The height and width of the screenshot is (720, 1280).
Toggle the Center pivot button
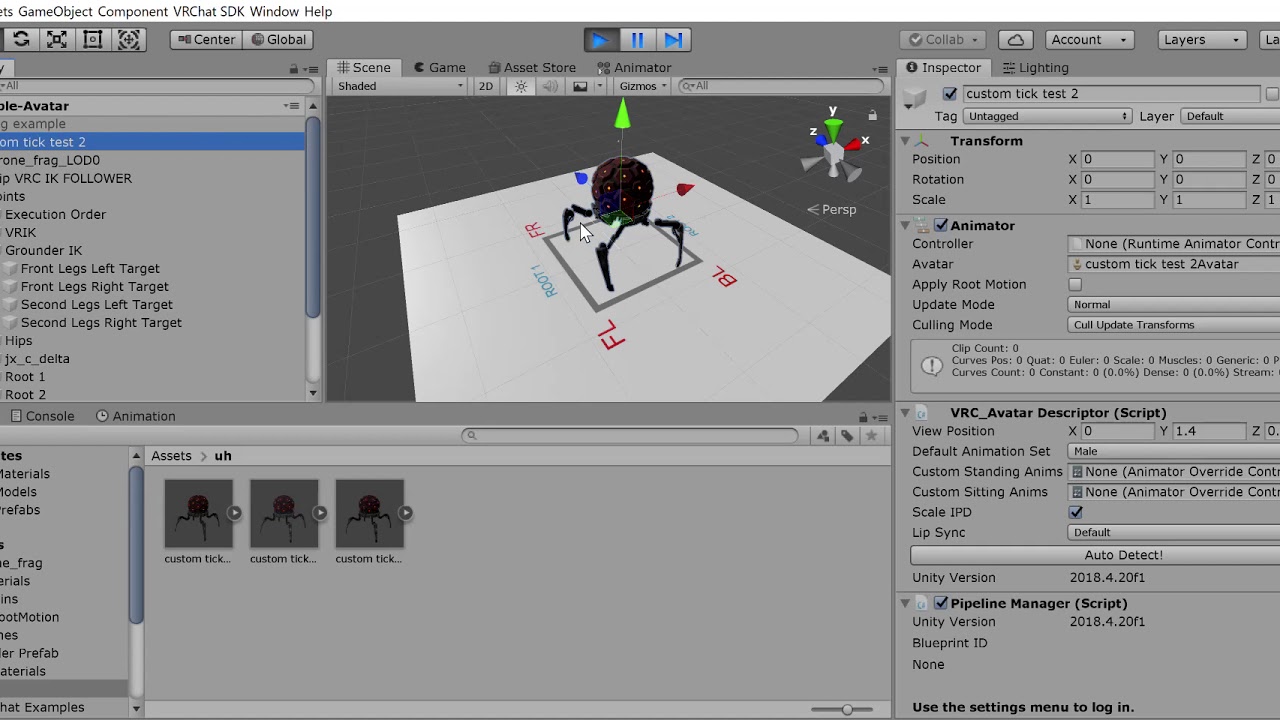205,40
